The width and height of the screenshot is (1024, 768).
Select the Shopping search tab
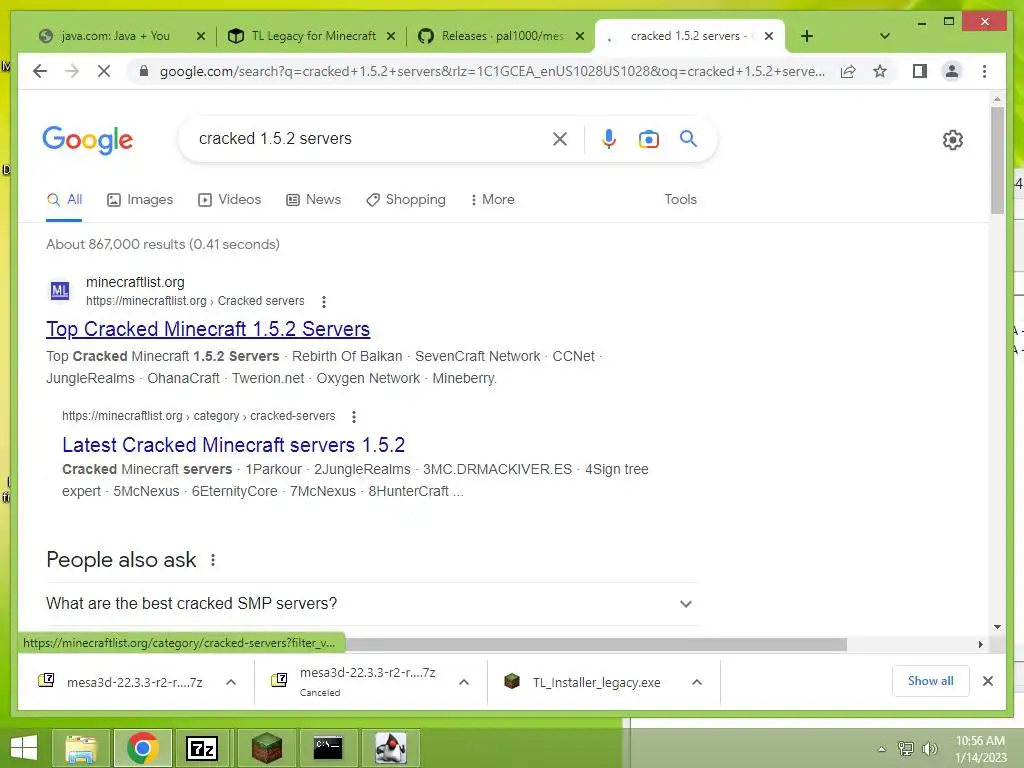pos(406,199)
